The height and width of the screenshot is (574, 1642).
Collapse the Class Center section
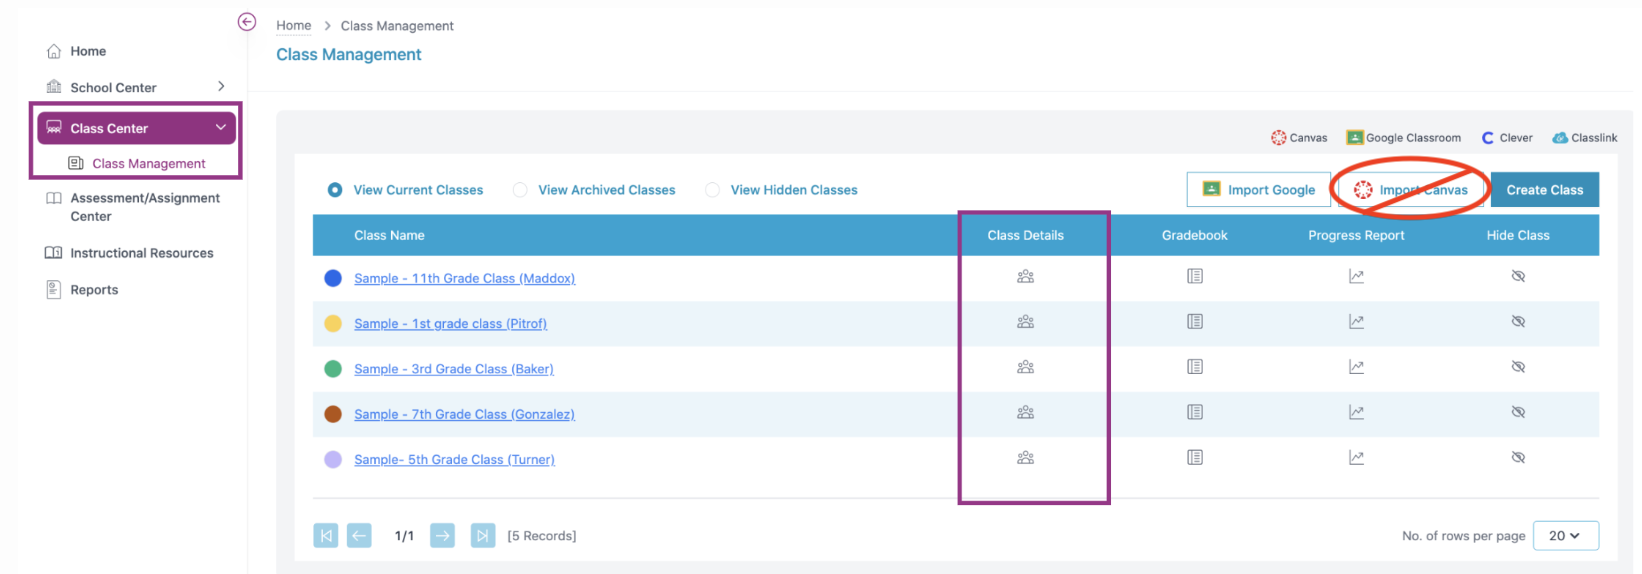coord(220,128)
